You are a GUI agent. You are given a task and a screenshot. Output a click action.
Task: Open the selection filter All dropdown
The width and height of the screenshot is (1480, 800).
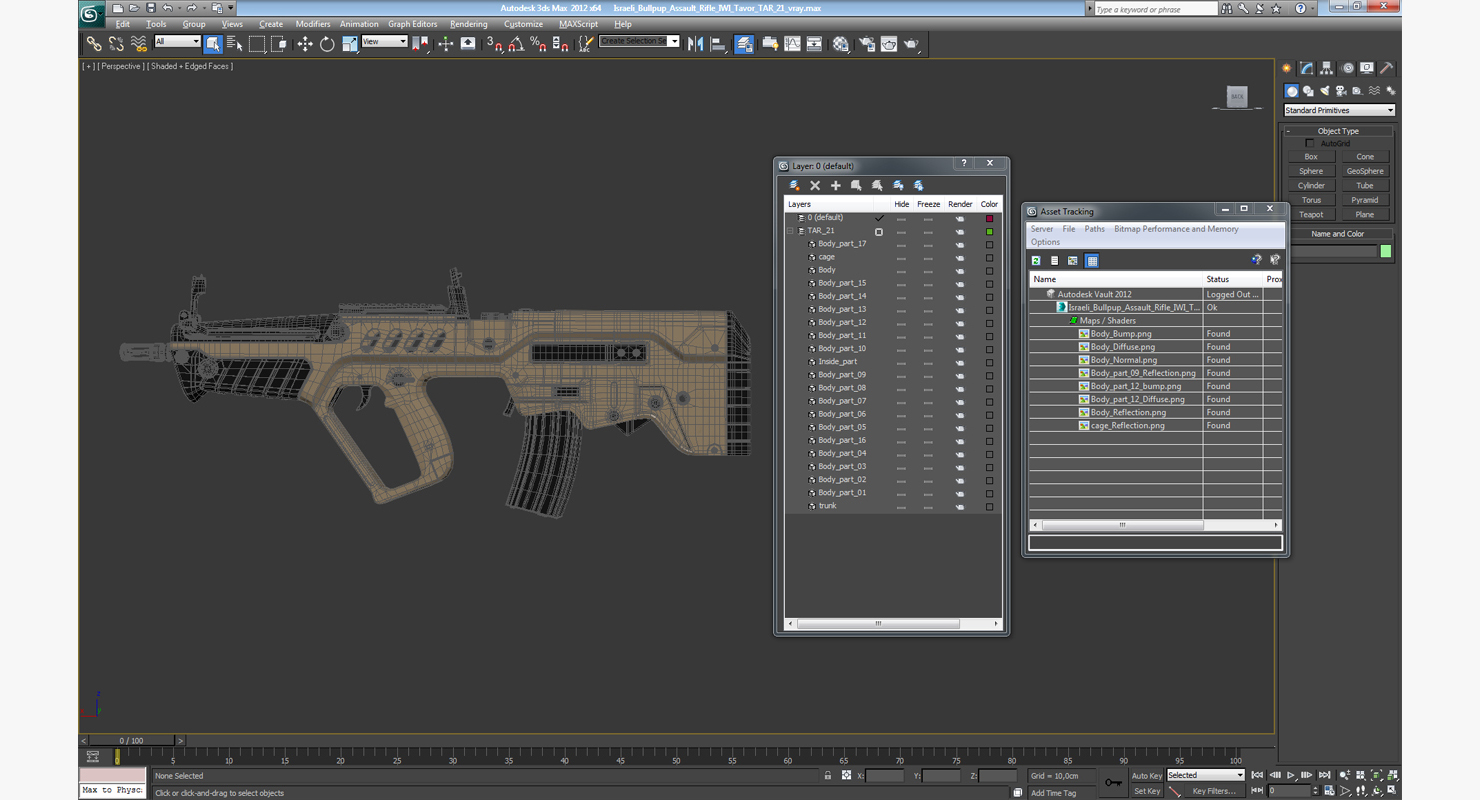178,42
